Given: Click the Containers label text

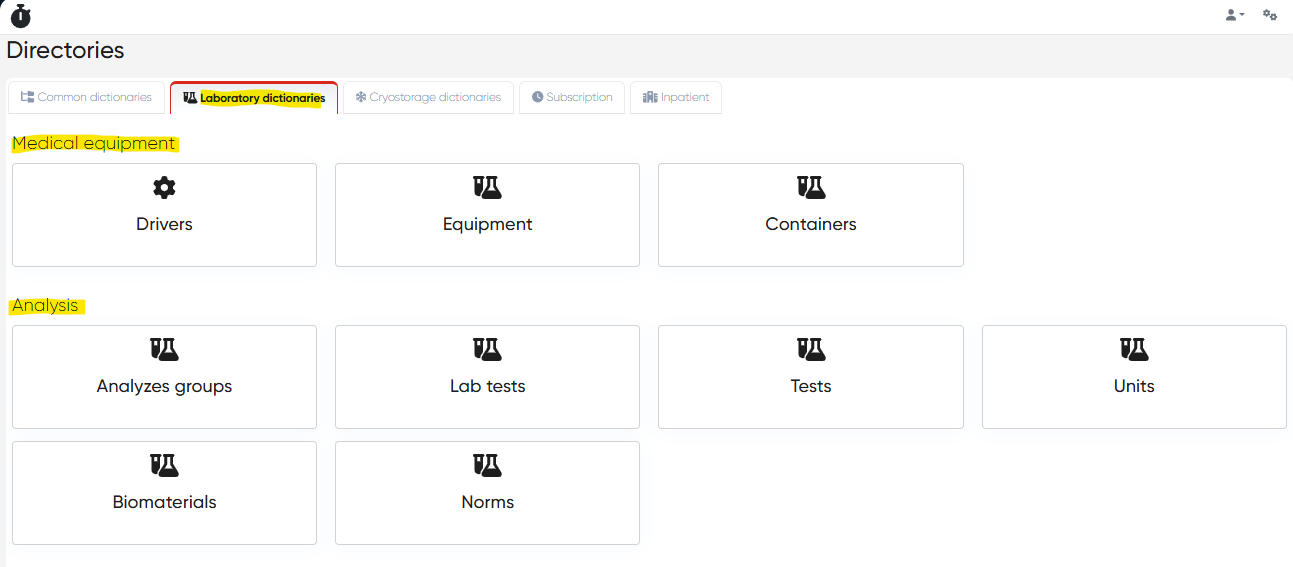Looking at the screenshot, I should 811,224.
